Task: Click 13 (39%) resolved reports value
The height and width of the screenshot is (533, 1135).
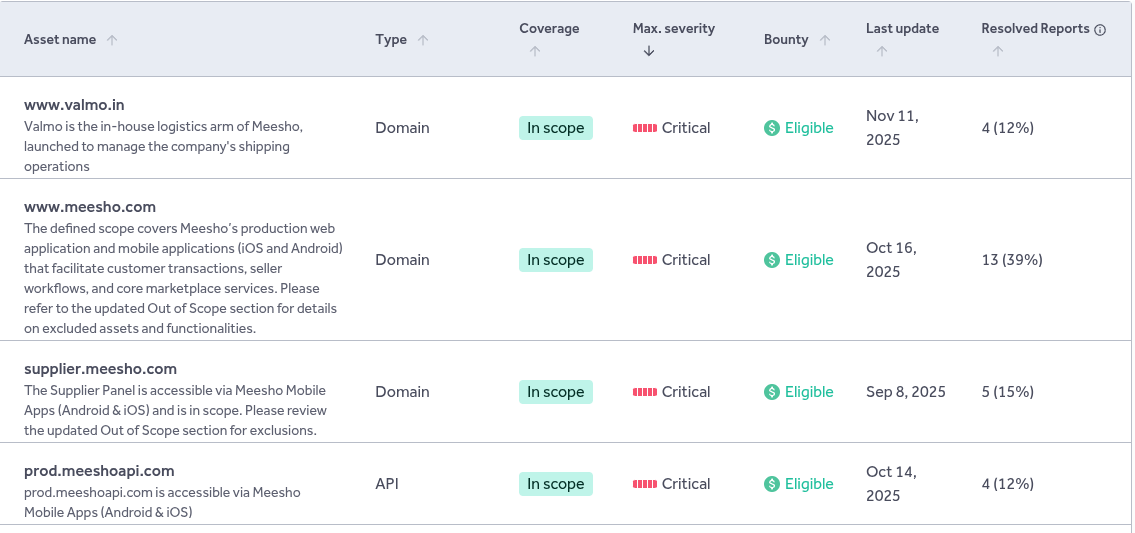Action: [1012, 260]
